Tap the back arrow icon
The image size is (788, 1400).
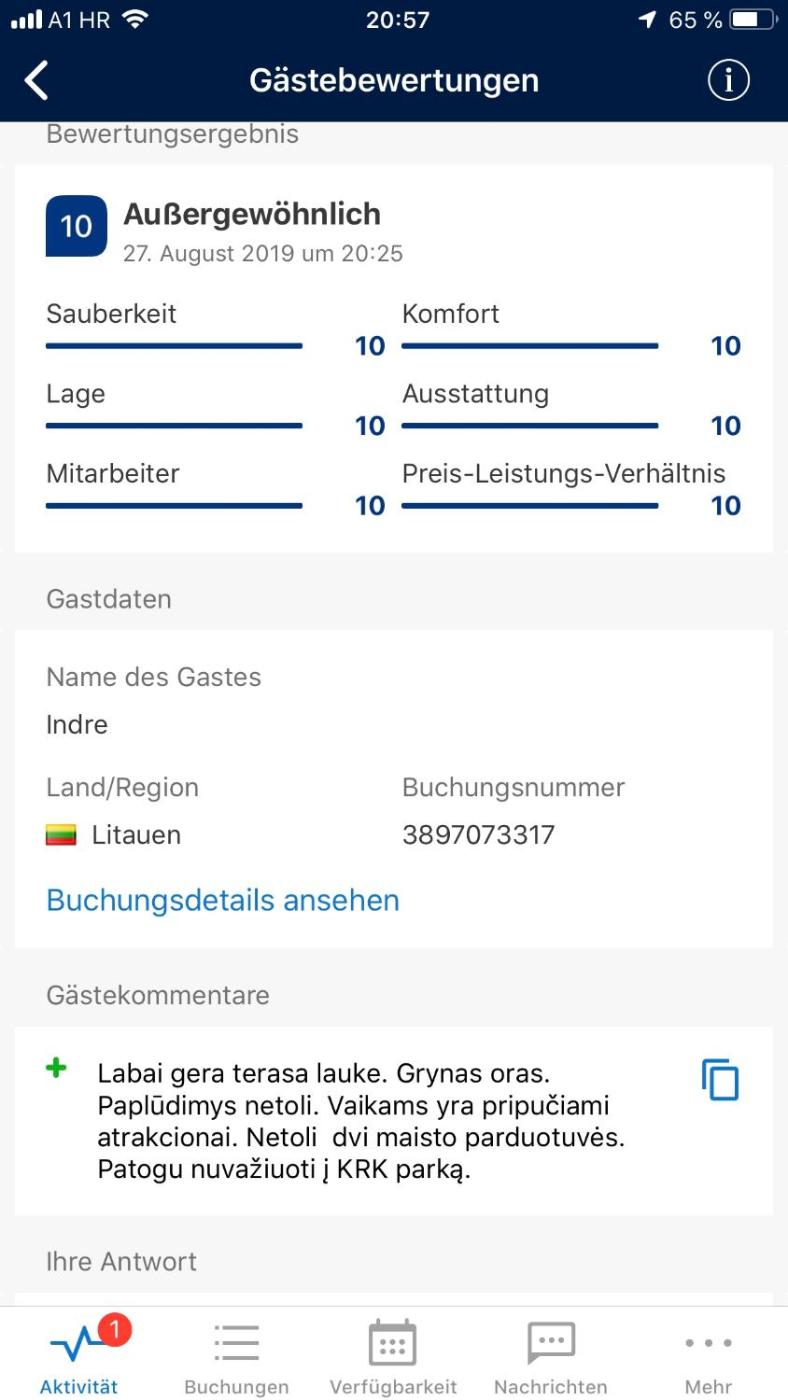[37, 81]
